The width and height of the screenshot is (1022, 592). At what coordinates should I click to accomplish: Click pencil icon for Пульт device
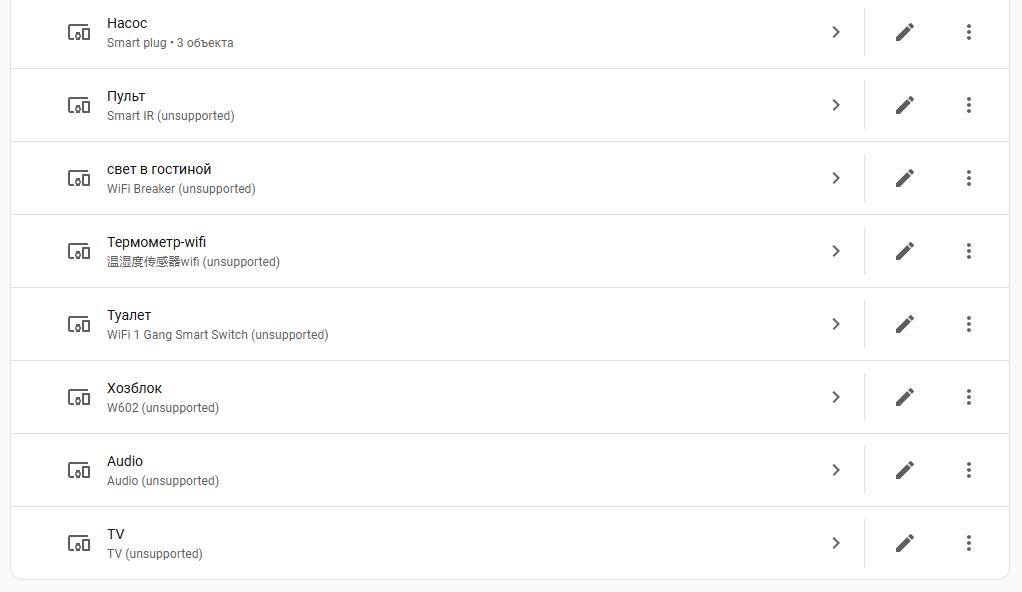(x=905, y=105)
